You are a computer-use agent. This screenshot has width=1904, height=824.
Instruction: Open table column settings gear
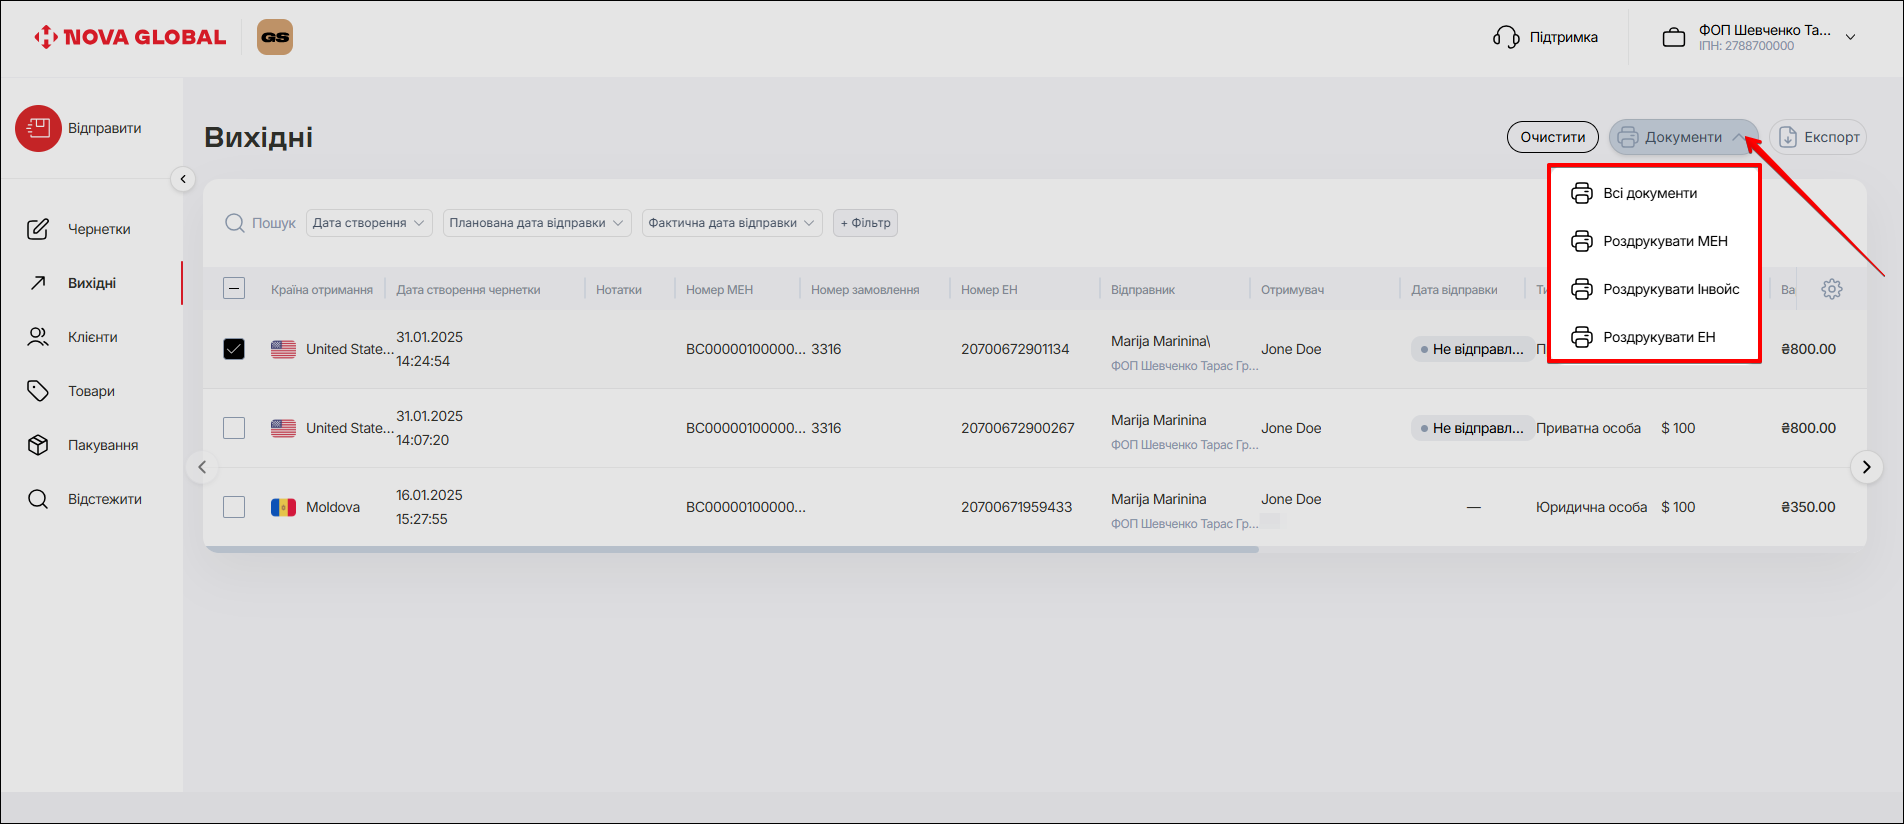(x=1831, y=289)
